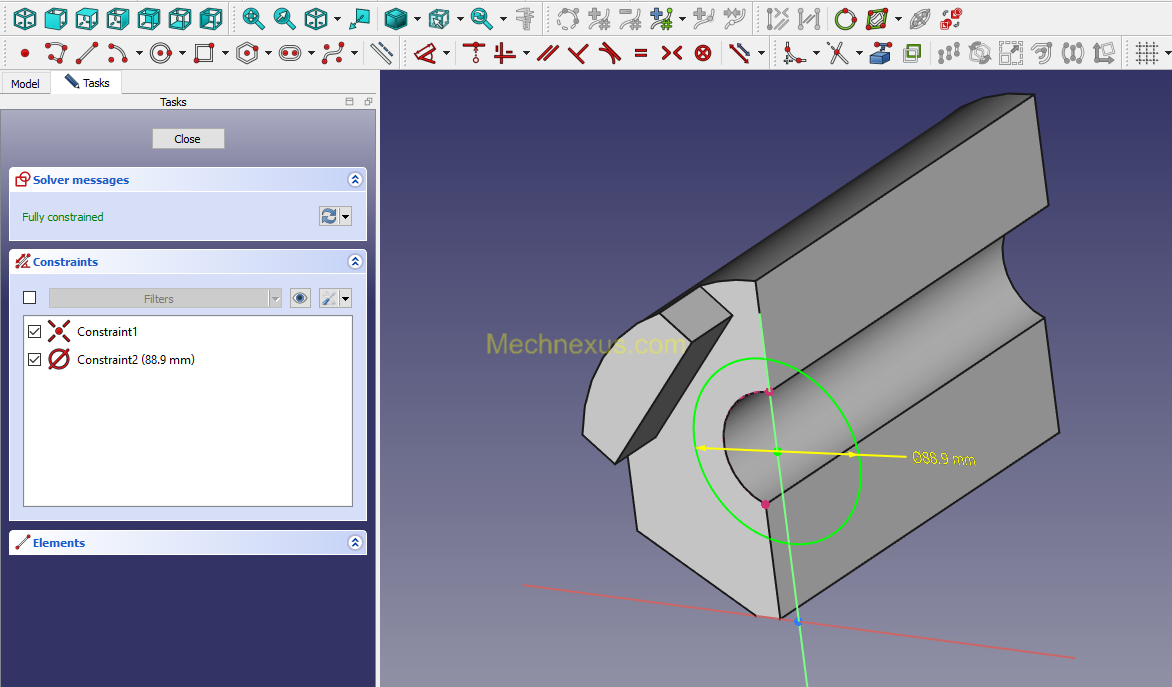Select the Slot tool
This screenshot has width=1172, height=687.
[289, 53]
